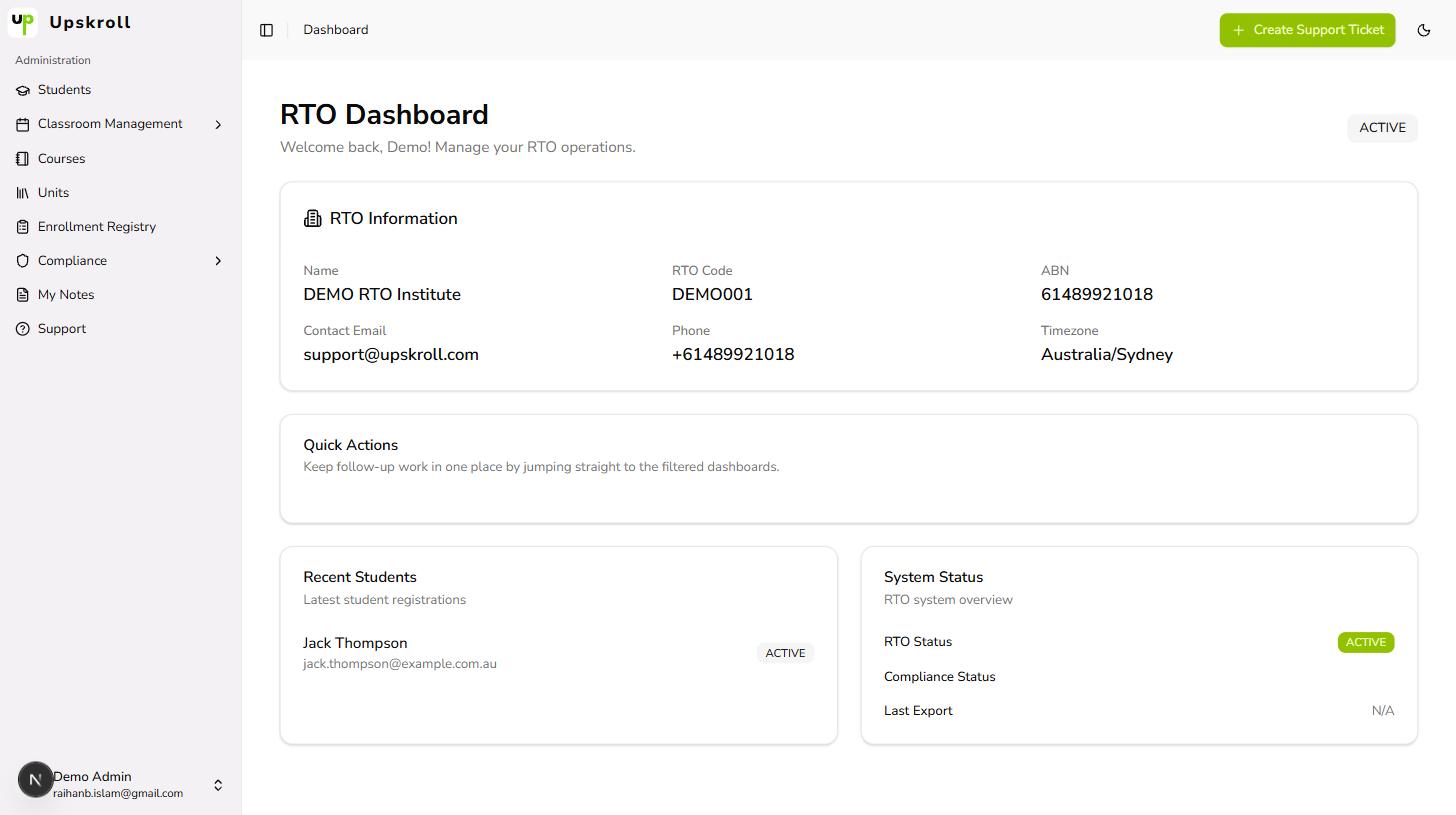Click the green ACTIVE RTO Status badge
Viewport: 1456px width, 815px height.
point(1366,642)
